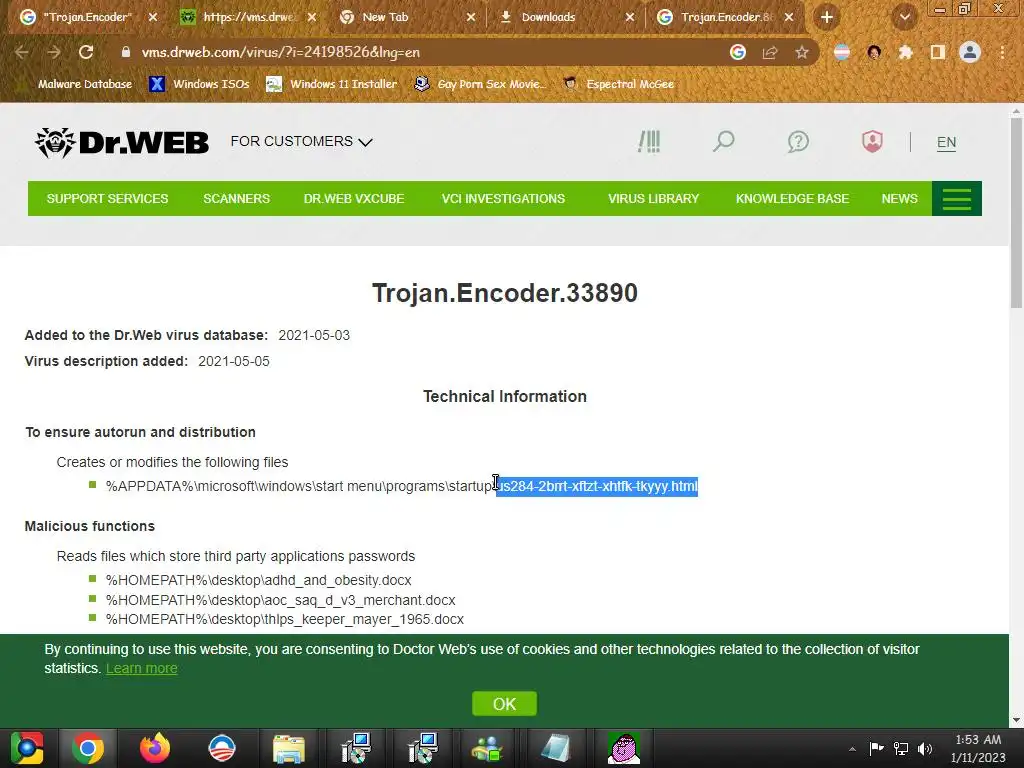Click the scrollbar down arrow
This screenshot has width=1024, height=768.
click(1016, 720)
